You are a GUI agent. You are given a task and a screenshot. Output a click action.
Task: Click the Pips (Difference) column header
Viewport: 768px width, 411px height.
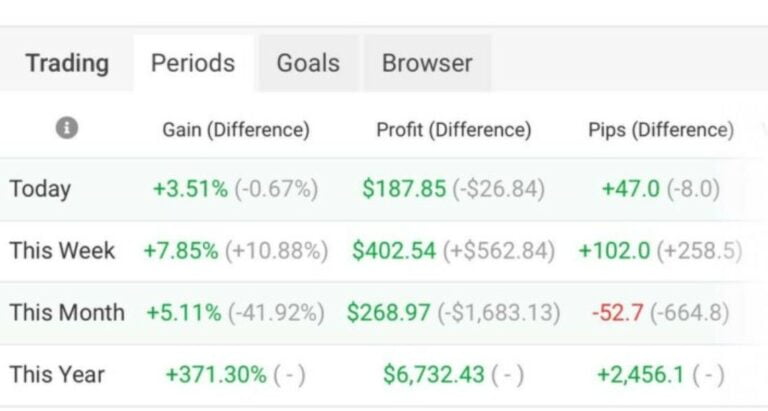point(661,130)
